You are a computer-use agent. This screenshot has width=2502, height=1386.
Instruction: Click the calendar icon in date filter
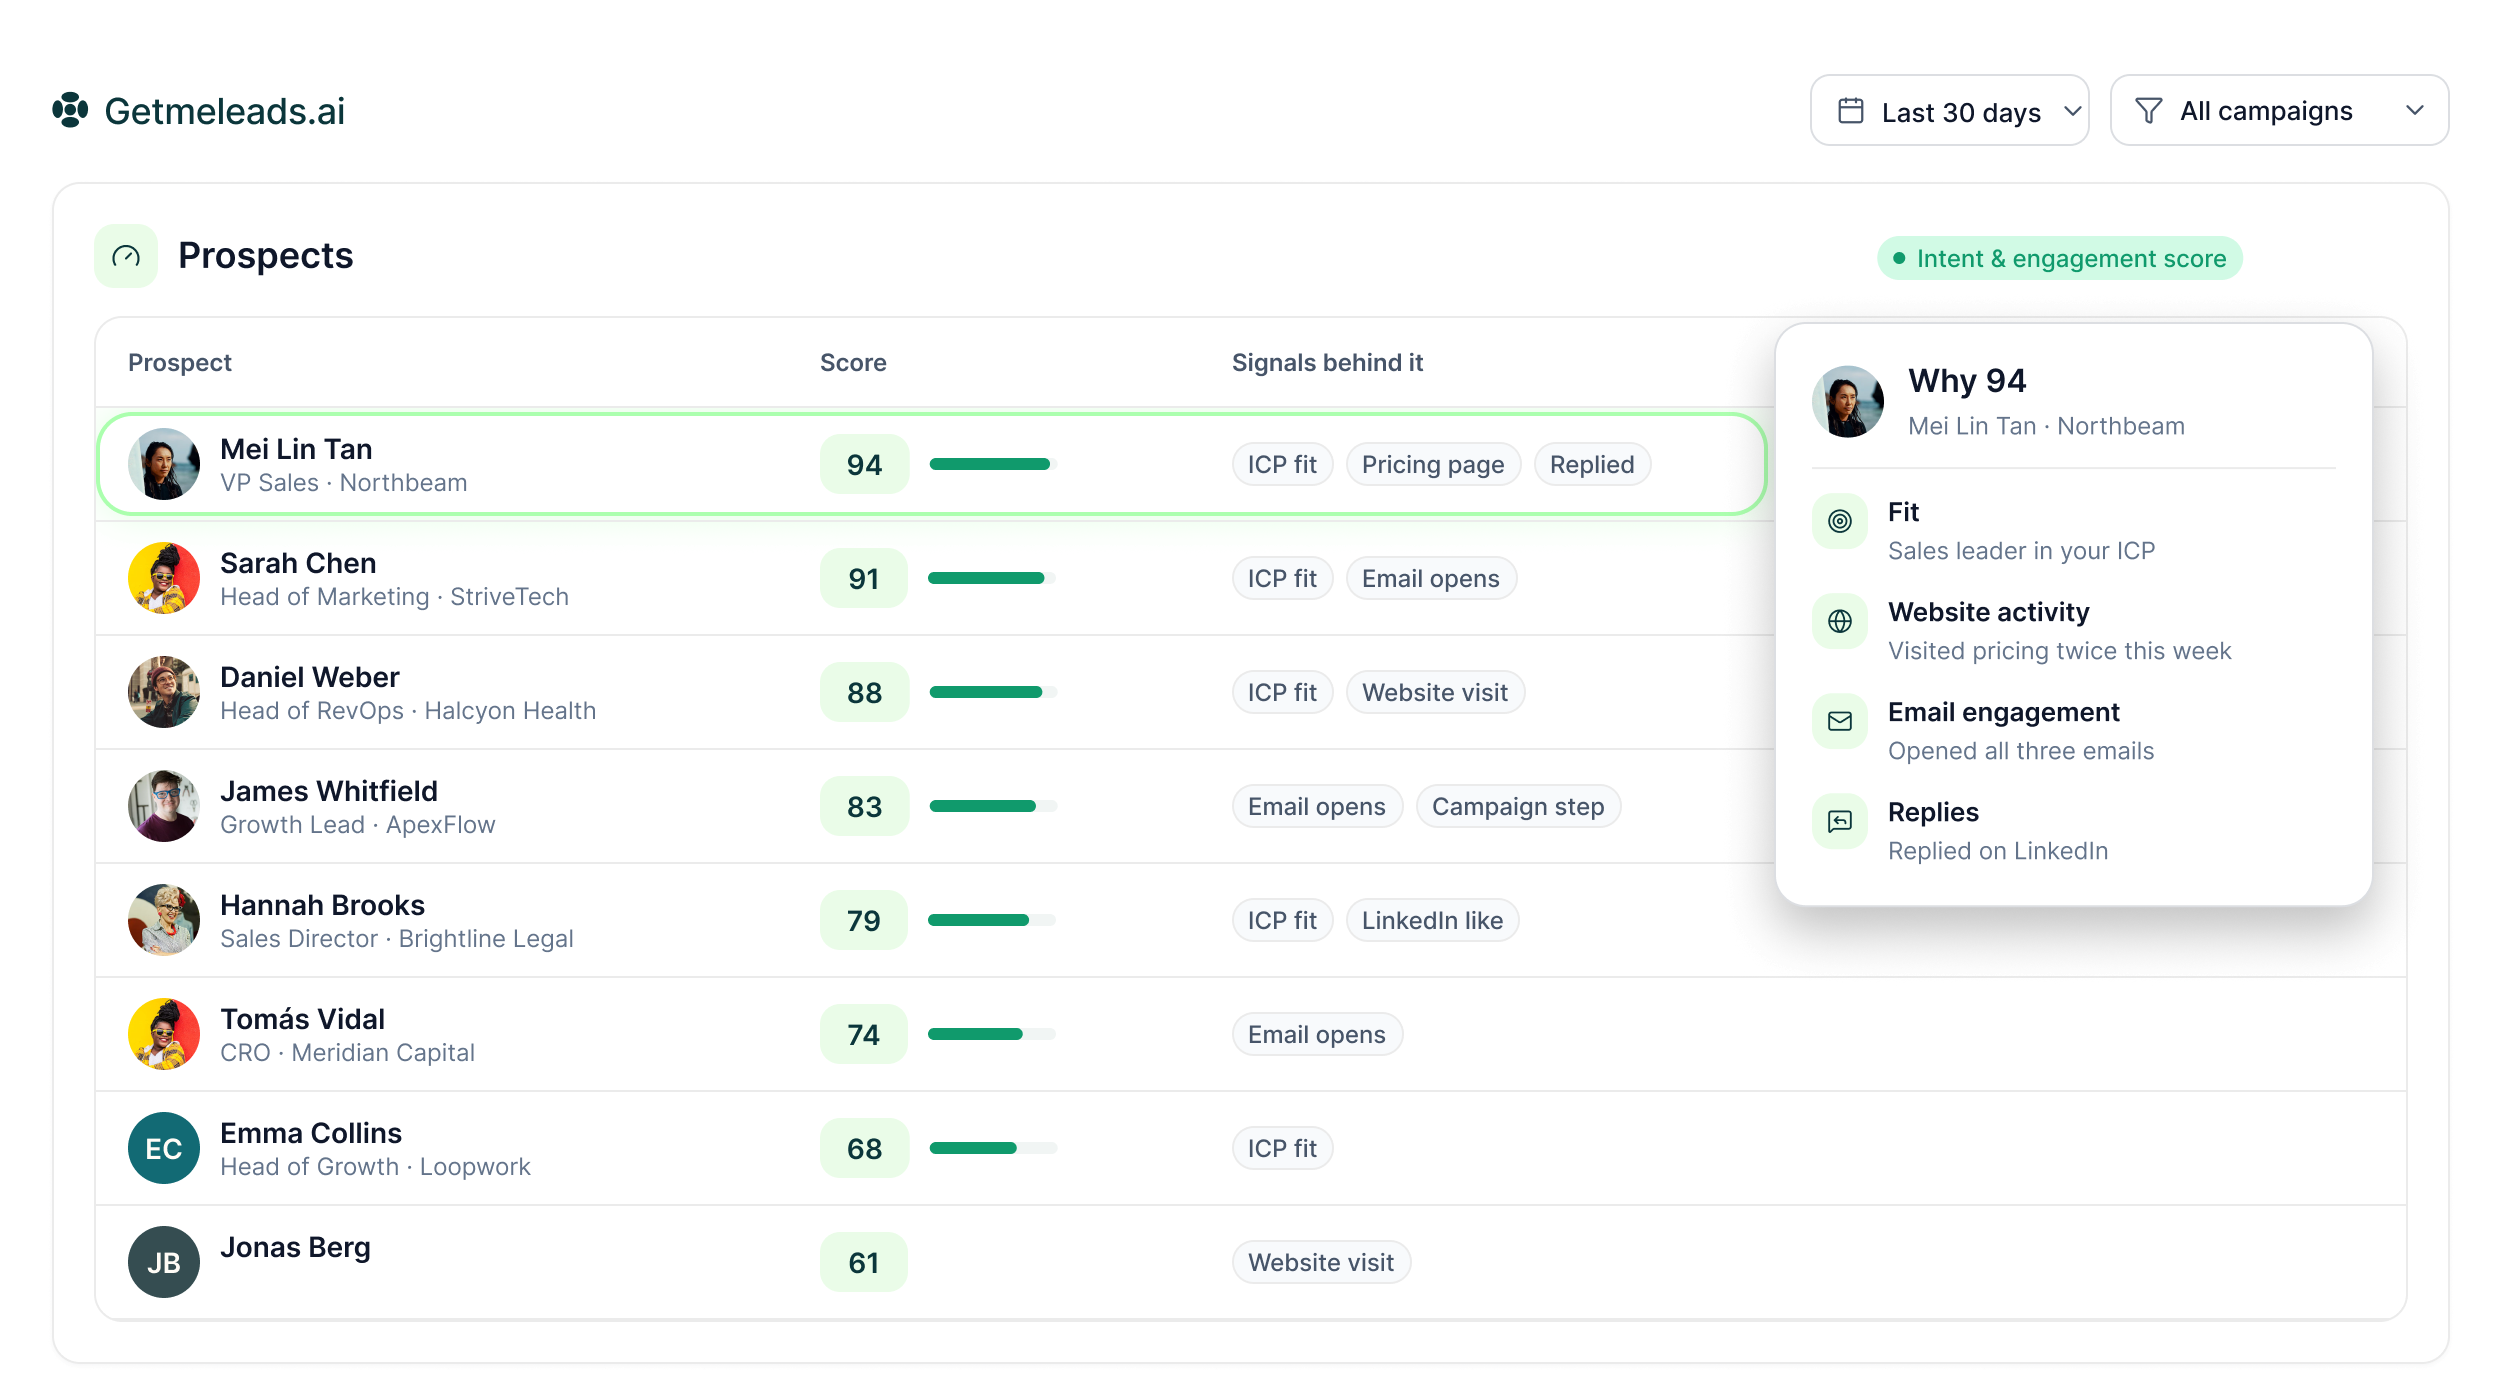point(1851,111)
